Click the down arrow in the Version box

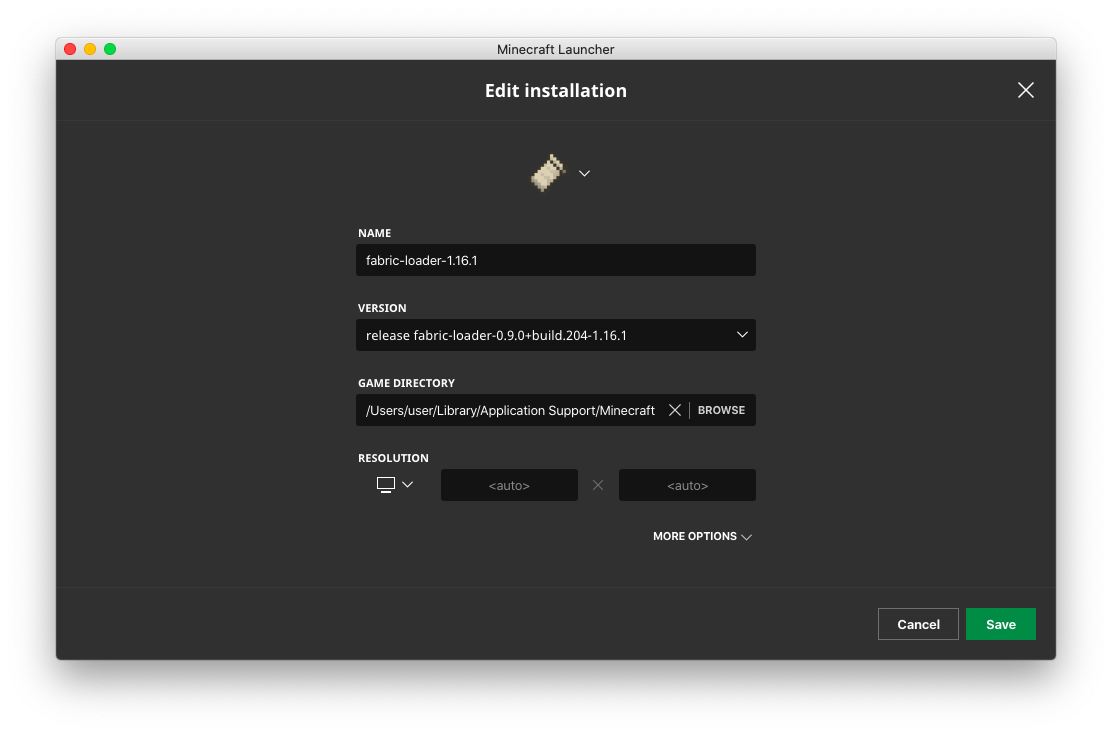(x=742, y=335)
